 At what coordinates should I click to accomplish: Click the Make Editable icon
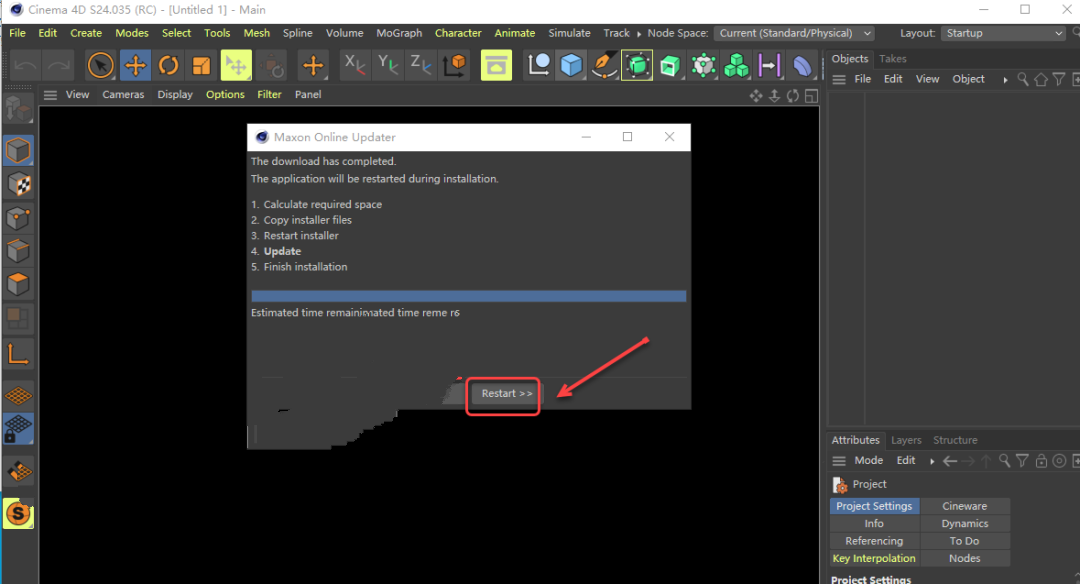[x=18, y=110]
